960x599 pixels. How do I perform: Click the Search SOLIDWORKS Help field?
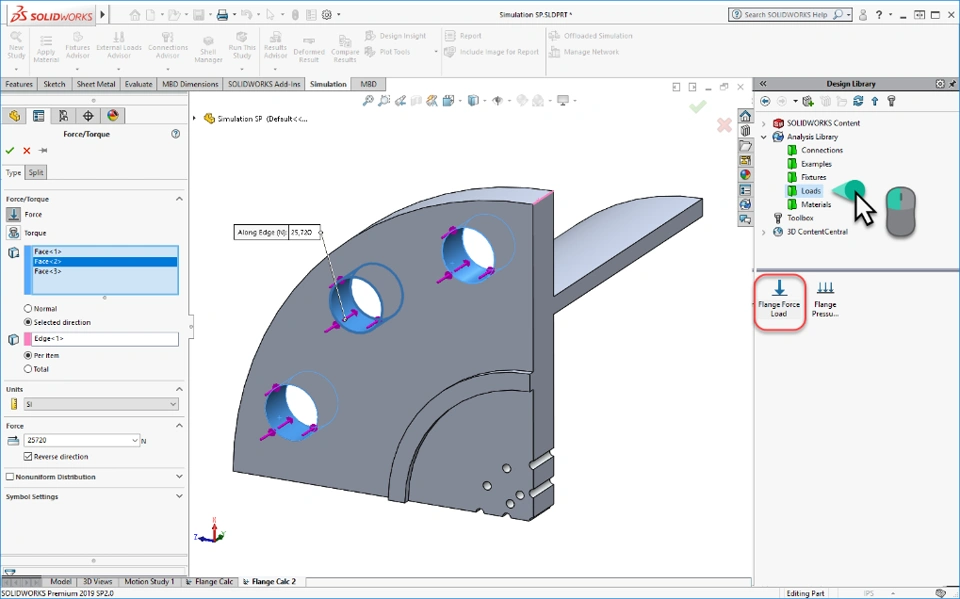pos(786,15)
